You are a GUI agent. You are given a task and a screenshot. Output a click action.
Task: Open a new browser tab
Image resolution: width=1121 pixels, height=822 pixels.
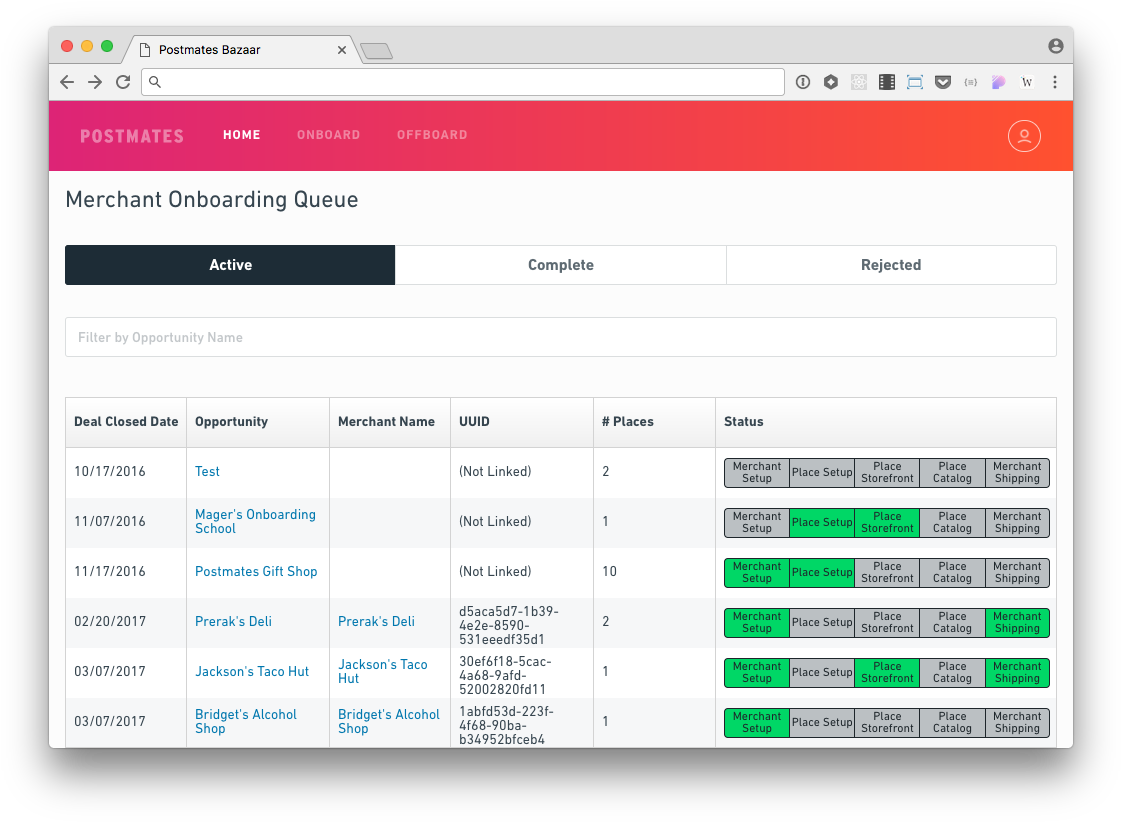[x=377, y=51]
